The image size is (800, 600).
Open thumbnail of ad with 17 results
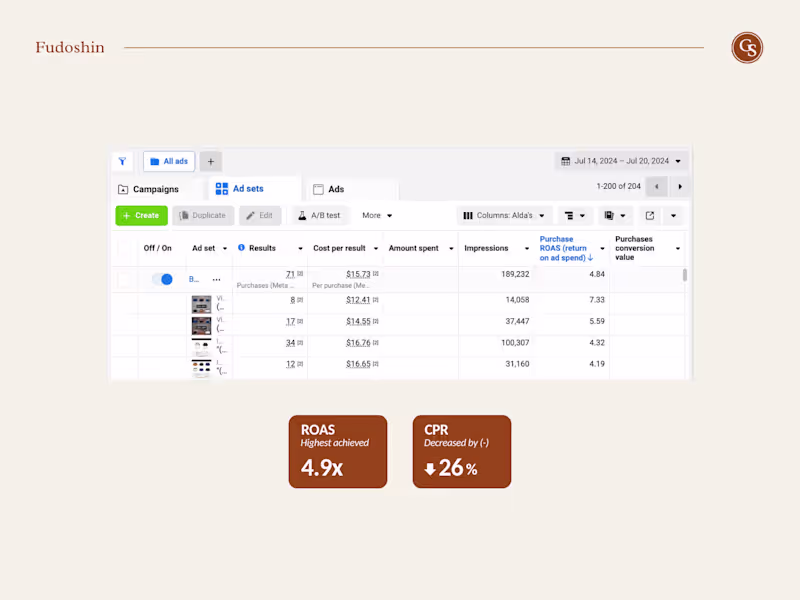(202, 326)
